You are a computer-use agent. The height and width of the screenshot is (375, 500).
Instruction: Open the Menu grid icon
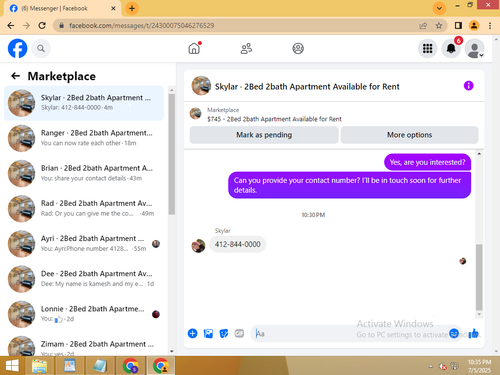pos(427,49)
